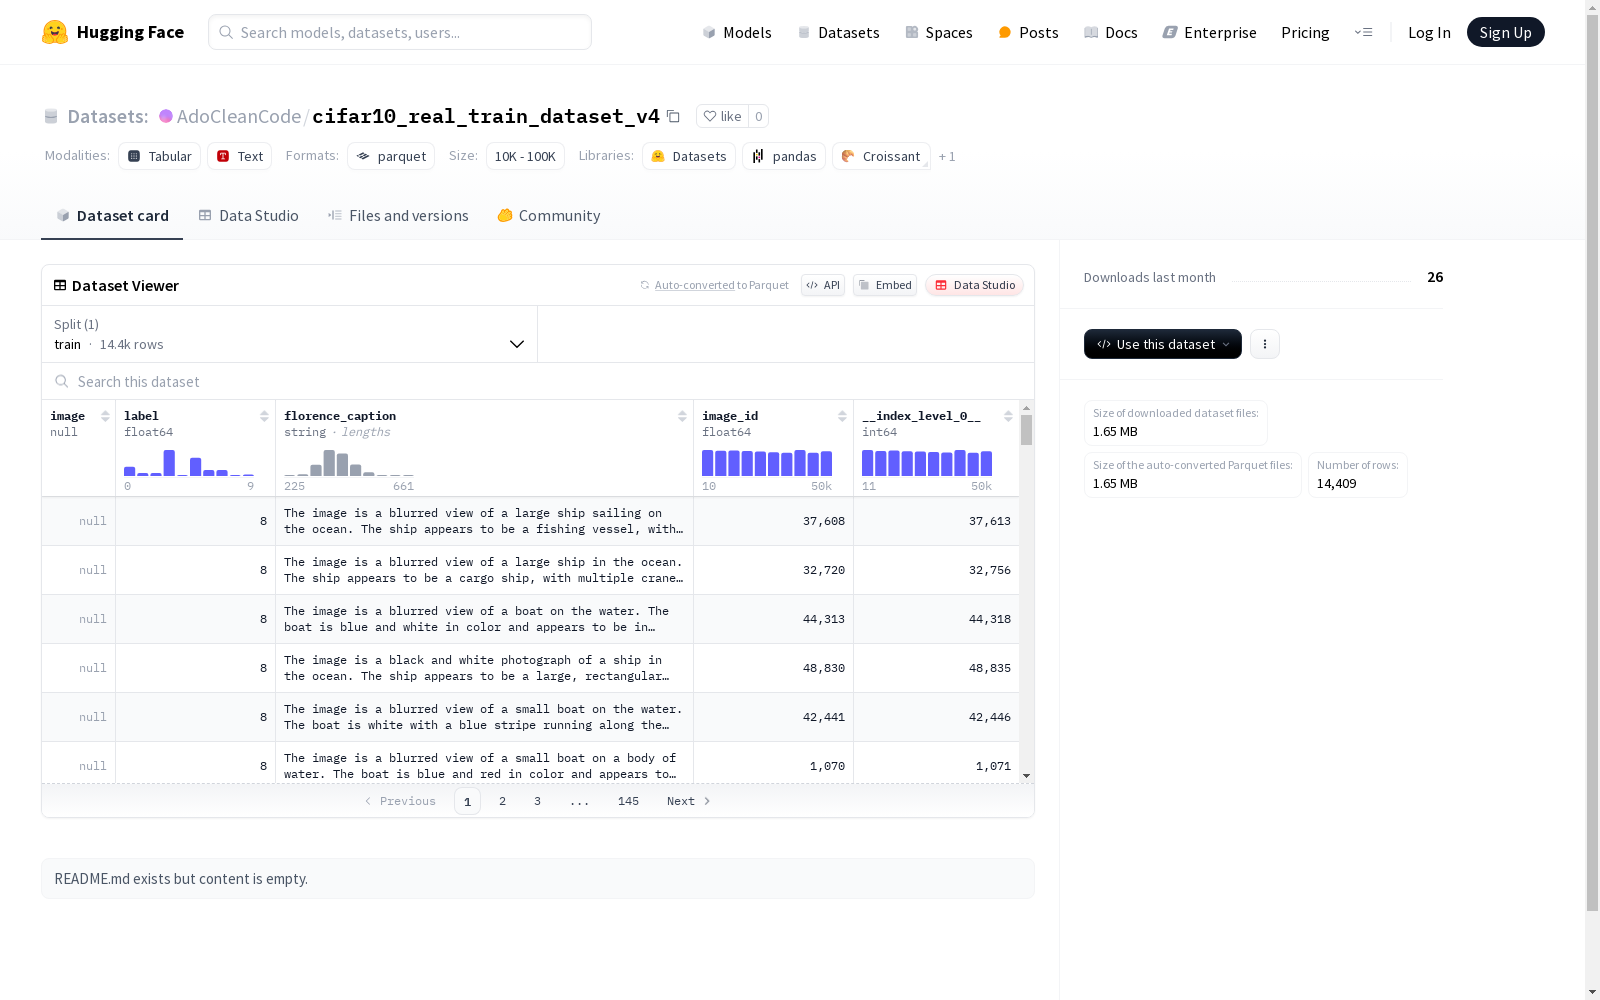
Task: Click the Embed button in Dataset Viewer
Action: (x=885, y=285)
